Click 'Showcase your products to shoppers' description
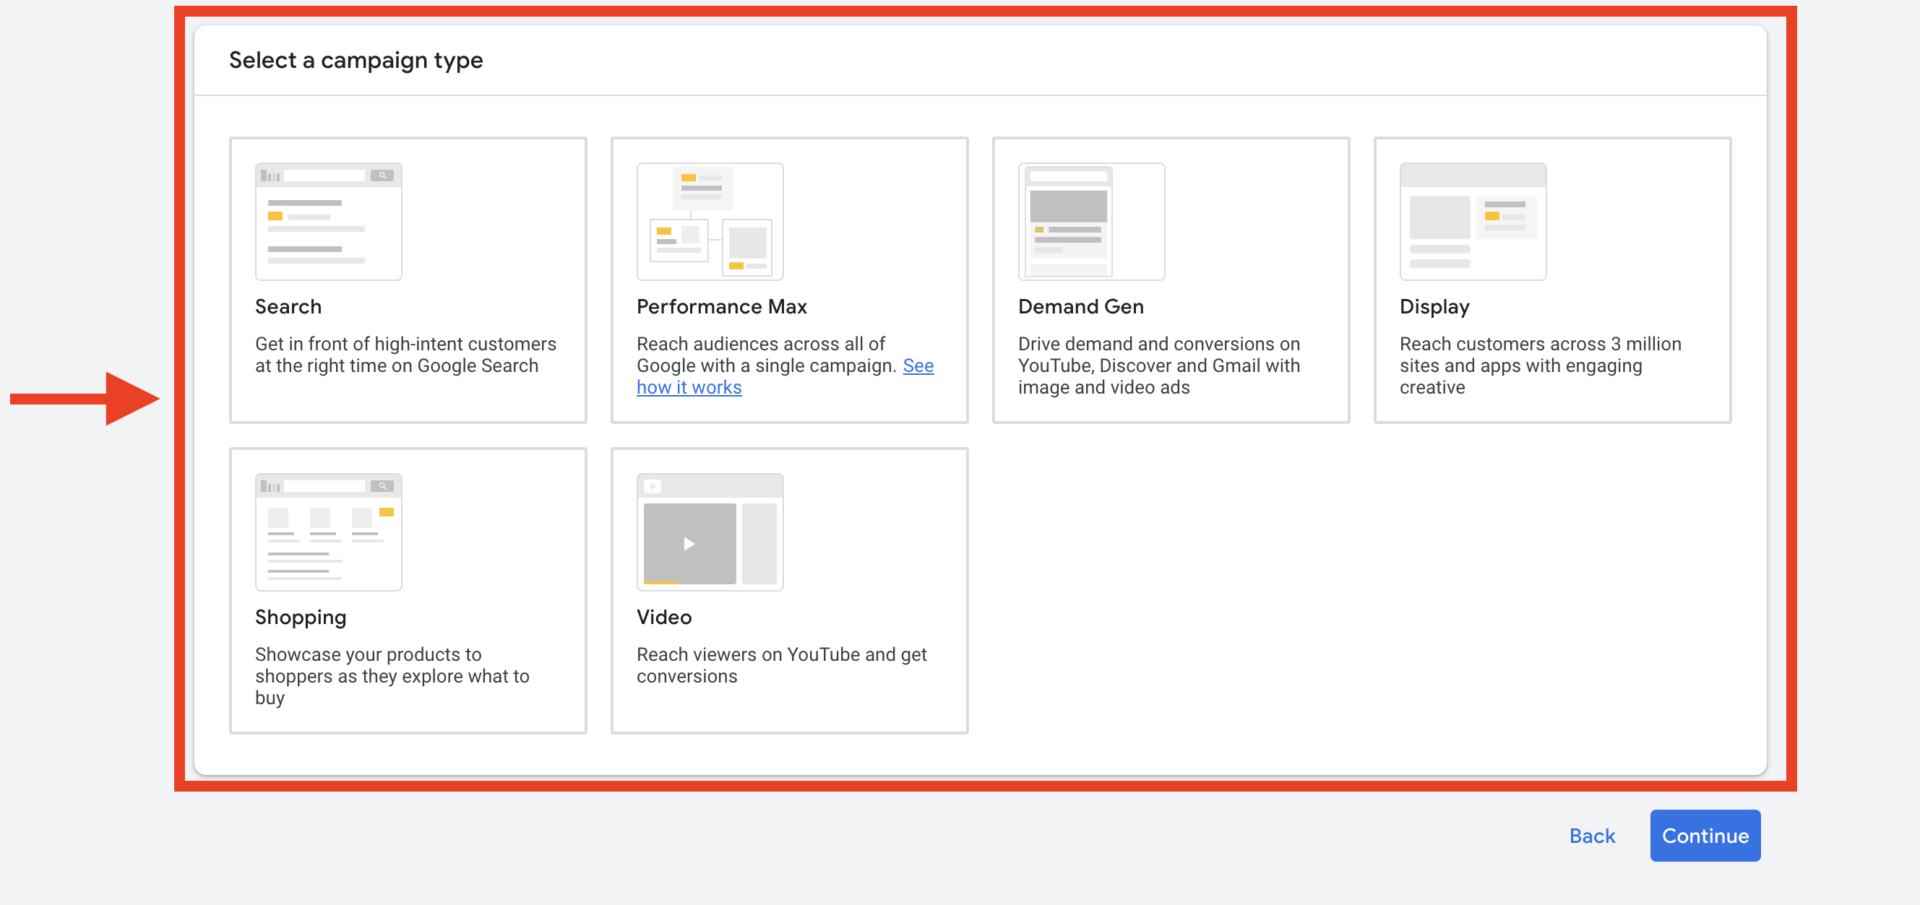 coord(392,676)
